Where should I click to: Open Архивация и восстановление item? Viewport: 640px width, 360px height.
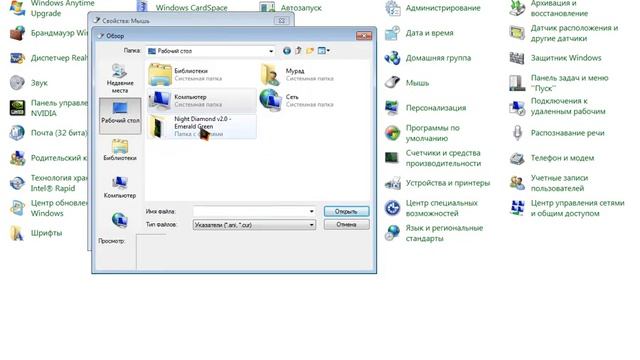point(549,8)
